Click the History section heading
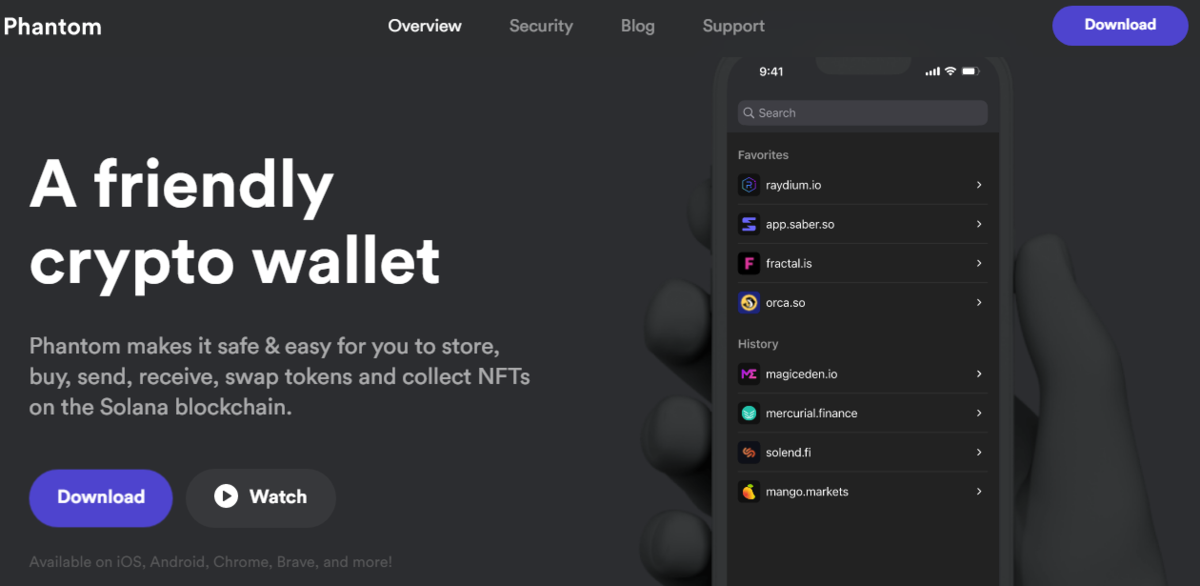 [758, 344]
